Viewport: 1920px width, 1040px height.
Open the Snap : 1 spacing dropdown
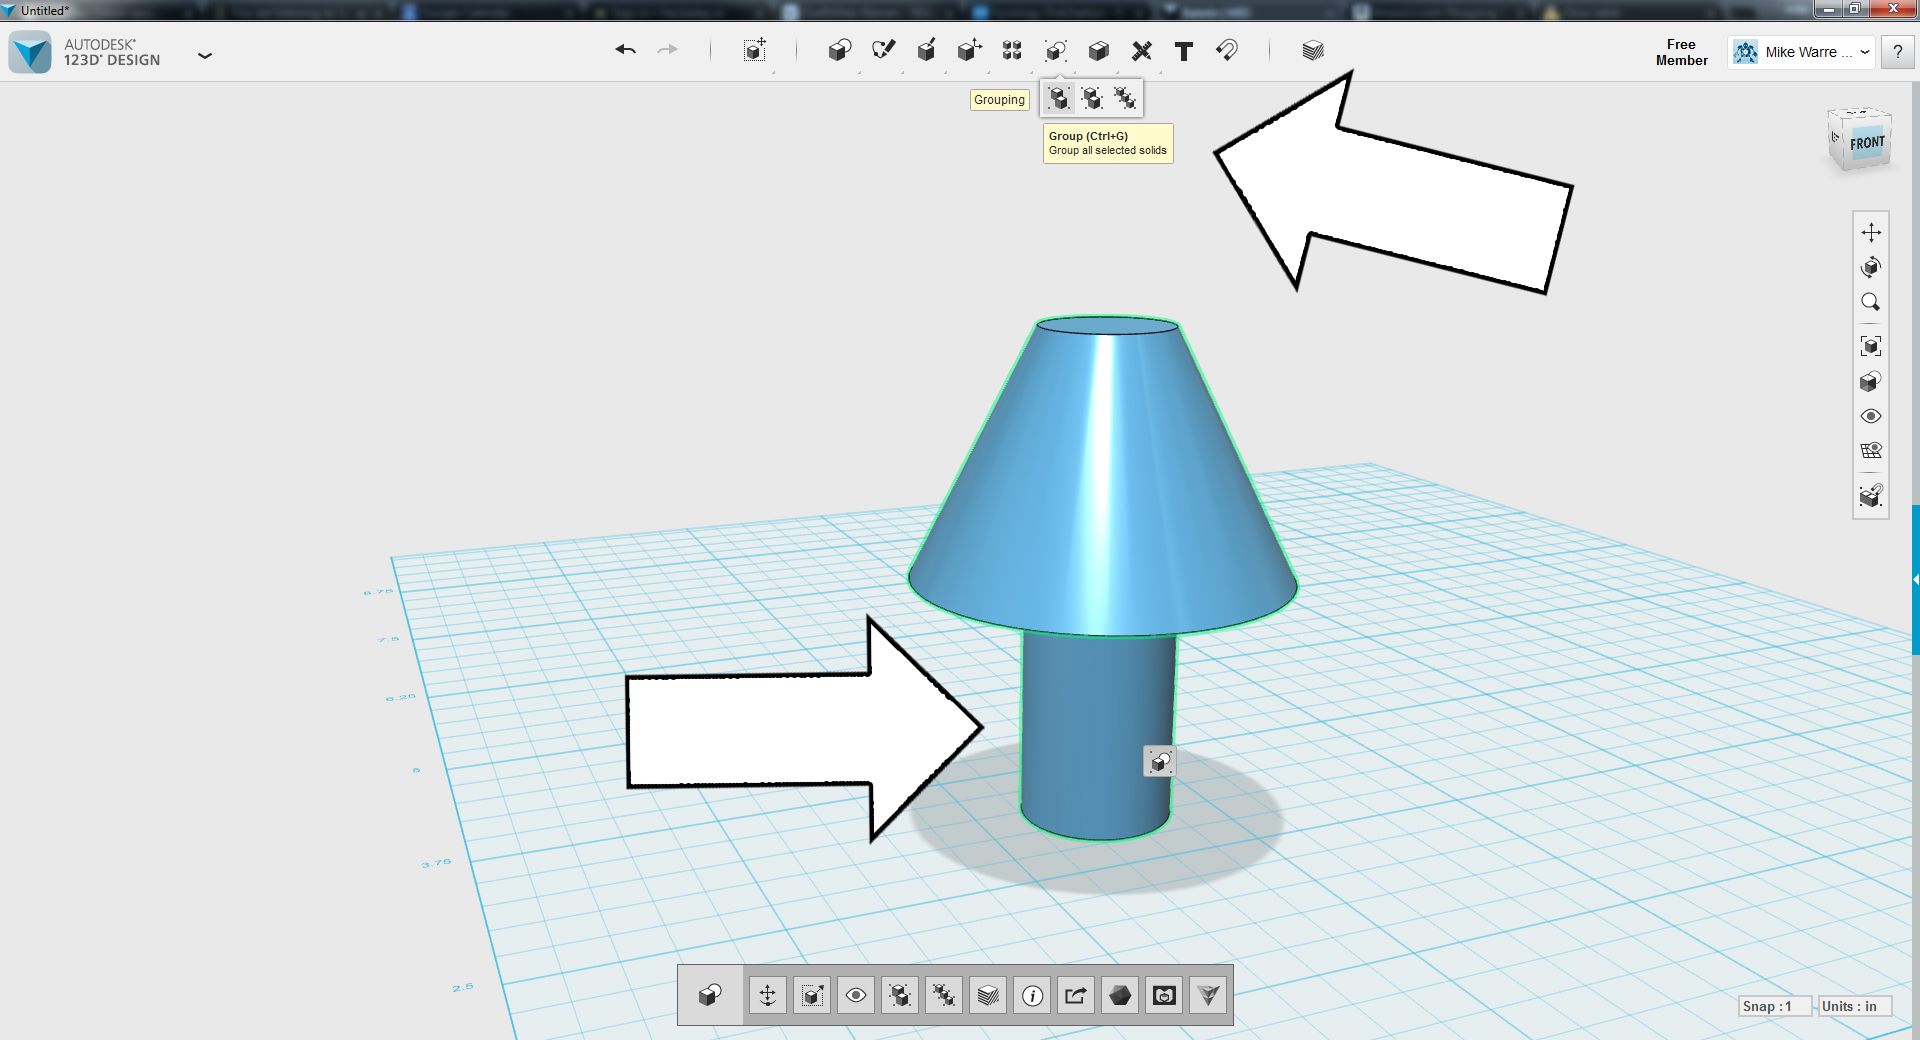[1771, 1007]
